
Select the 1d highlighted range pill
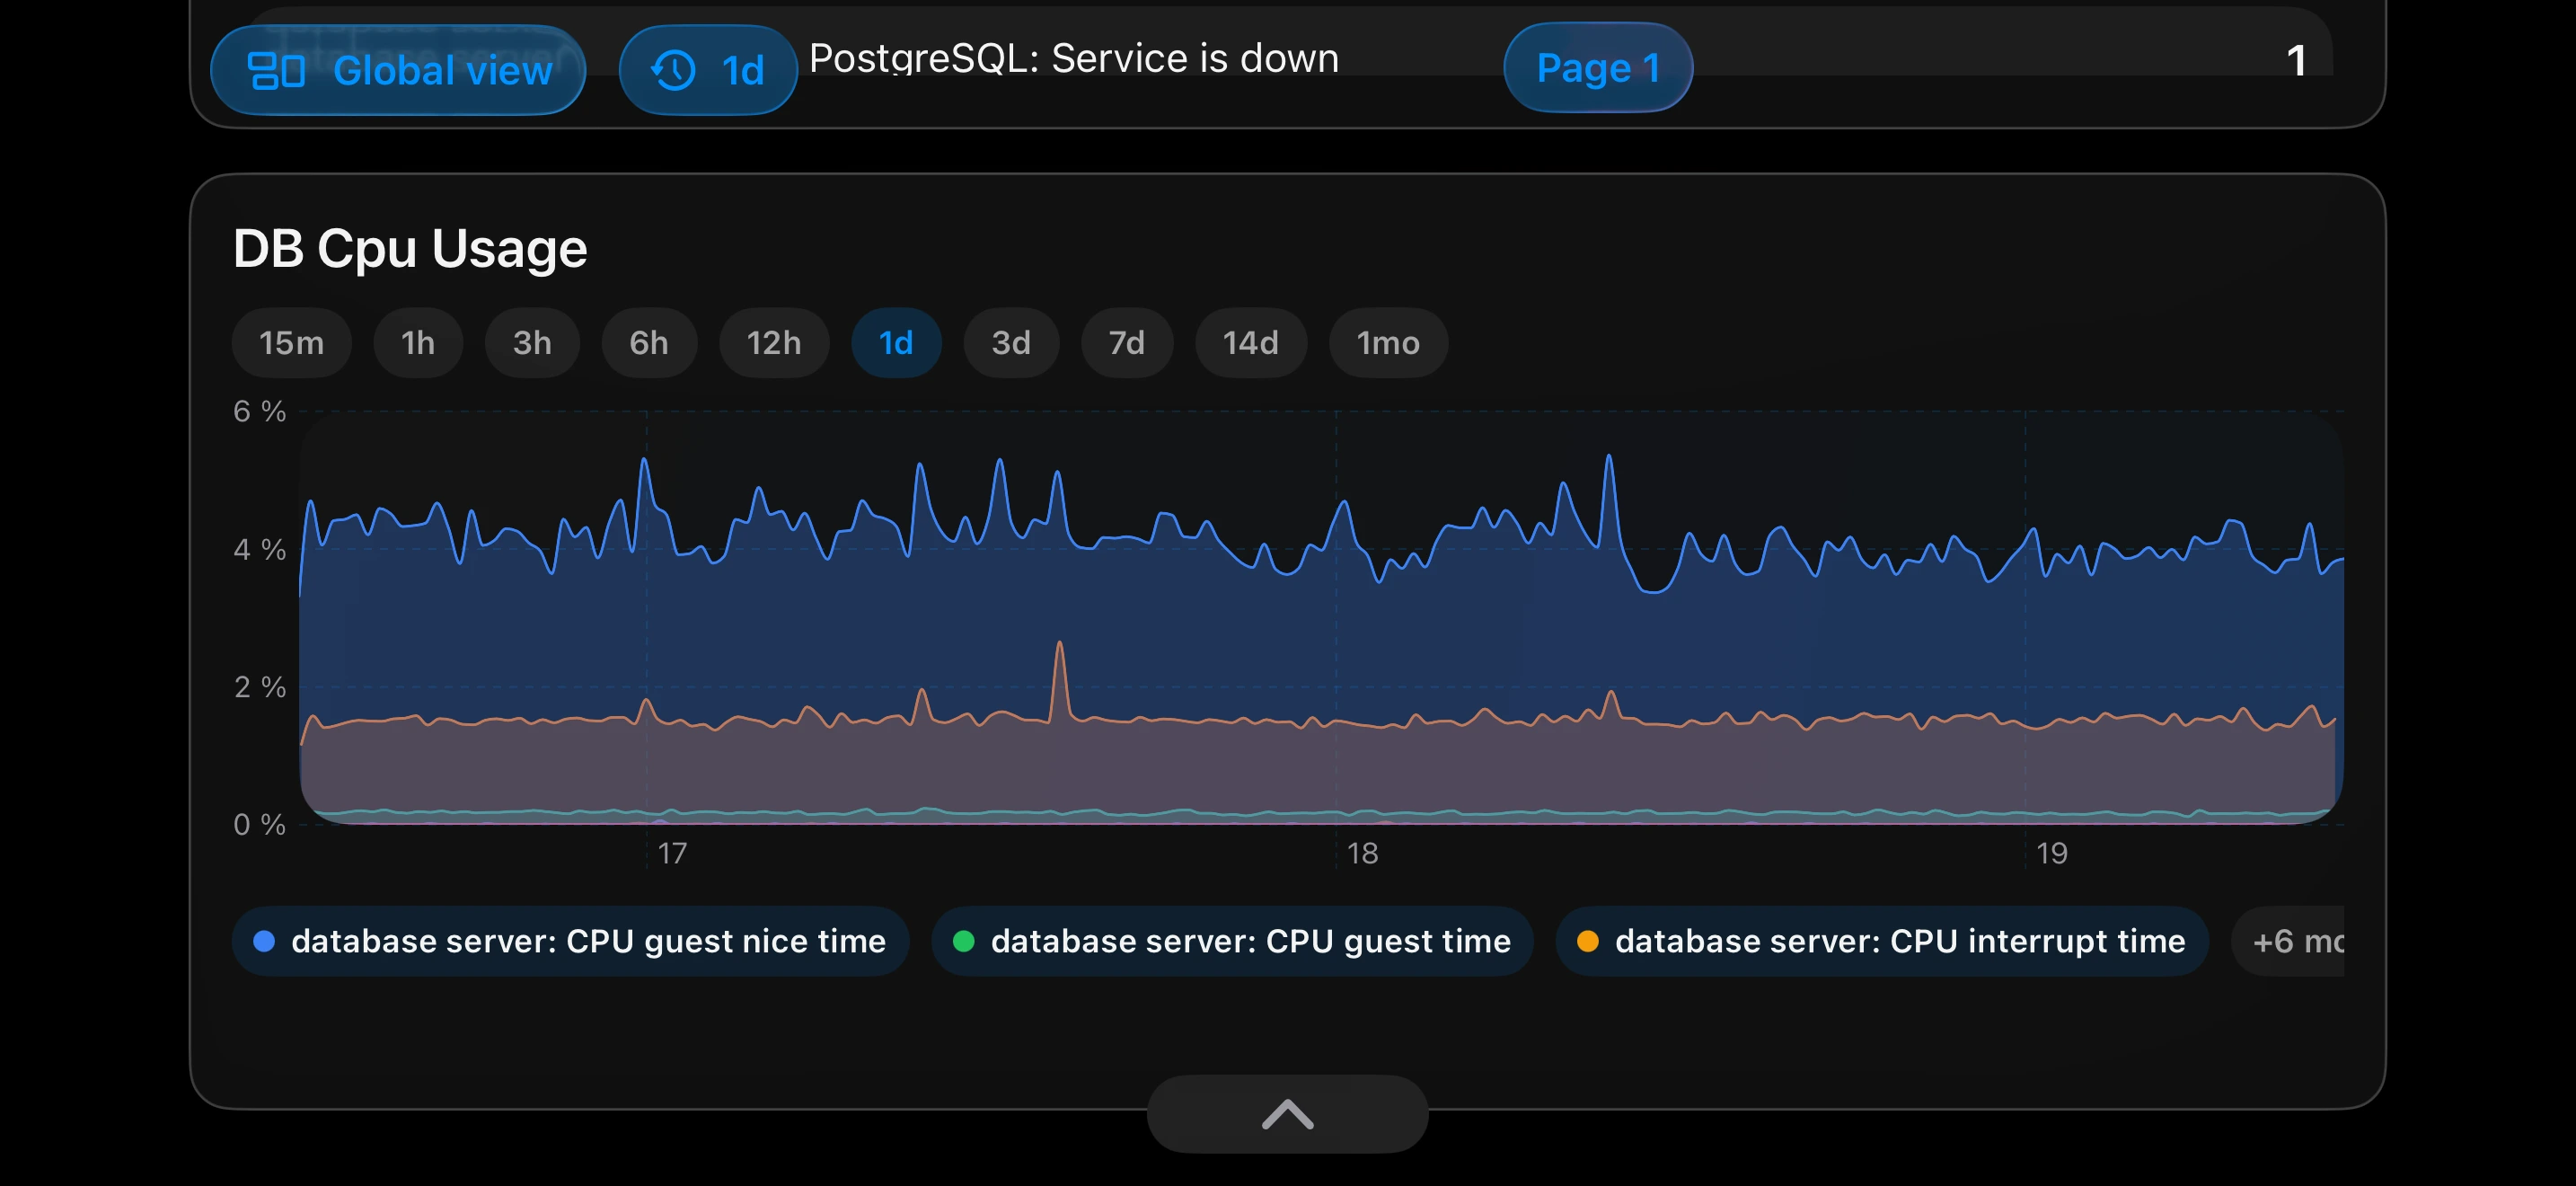(896, 343)
